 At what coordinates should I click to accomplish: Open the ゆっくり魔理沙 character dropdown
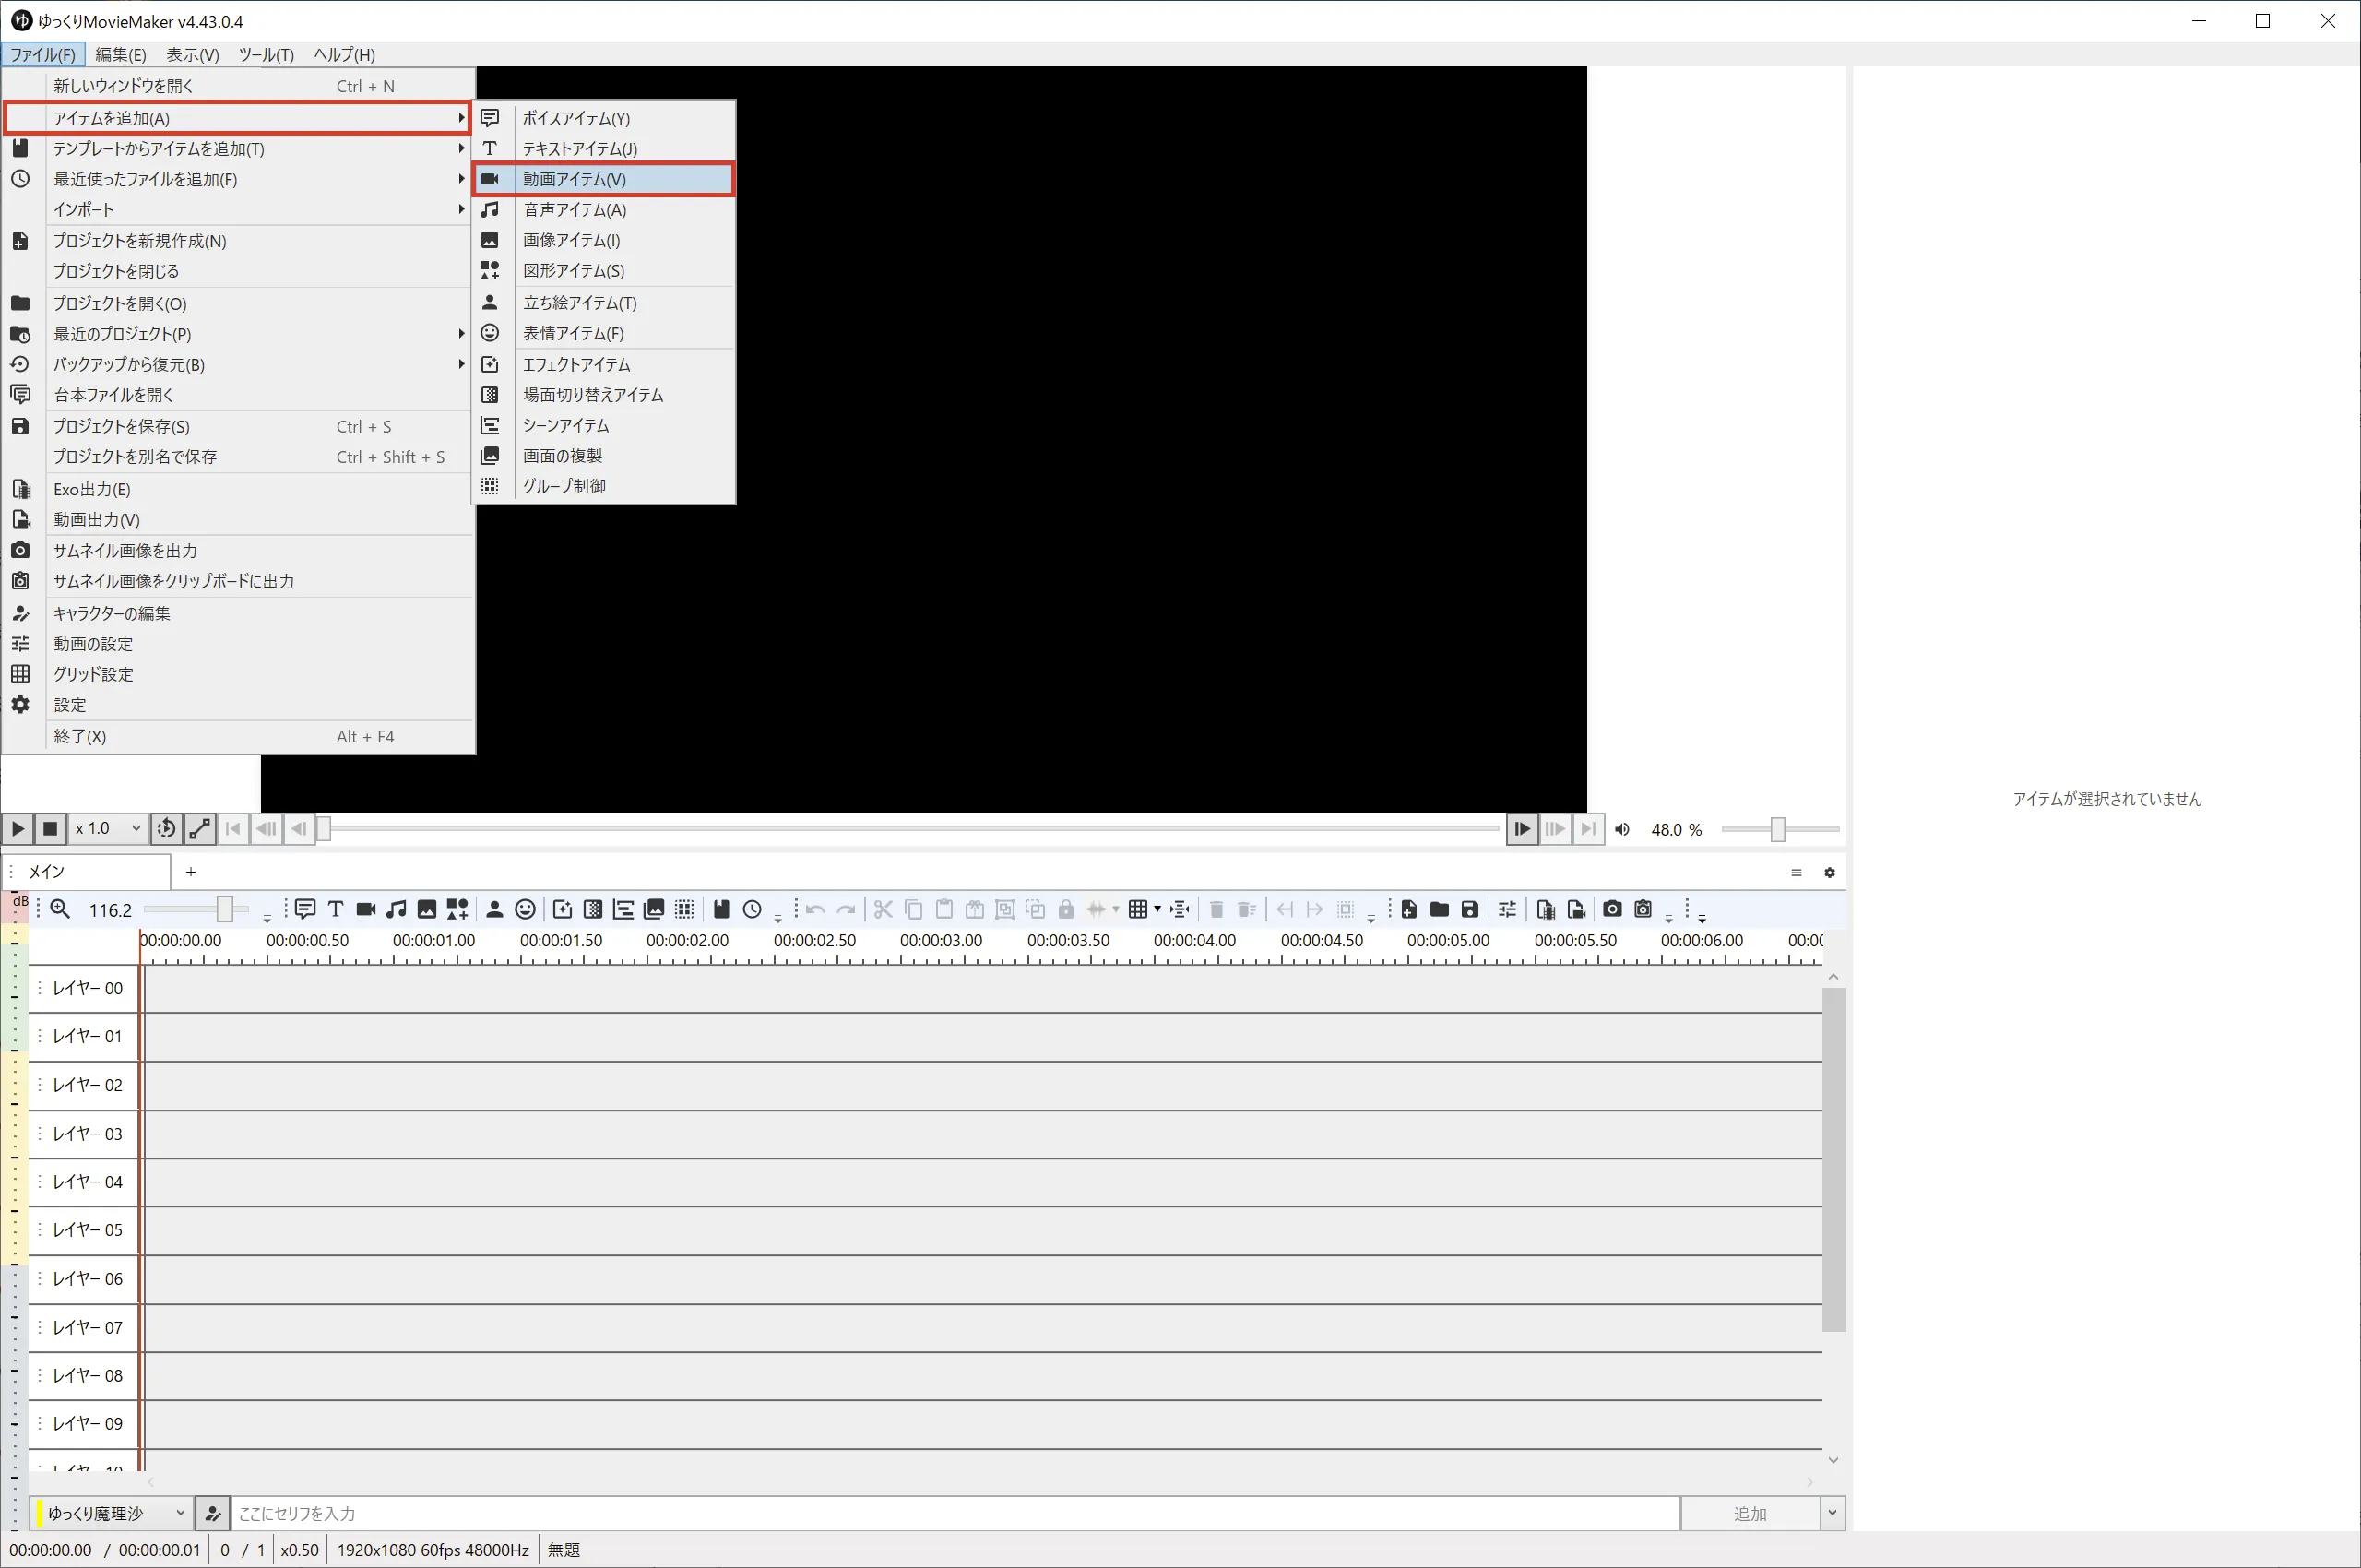tap(112, 1513)
